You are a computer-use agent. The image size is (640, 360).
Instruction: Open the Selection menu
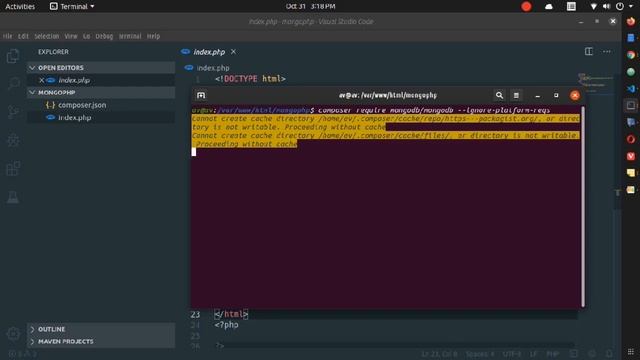click(x=47, y=36)
